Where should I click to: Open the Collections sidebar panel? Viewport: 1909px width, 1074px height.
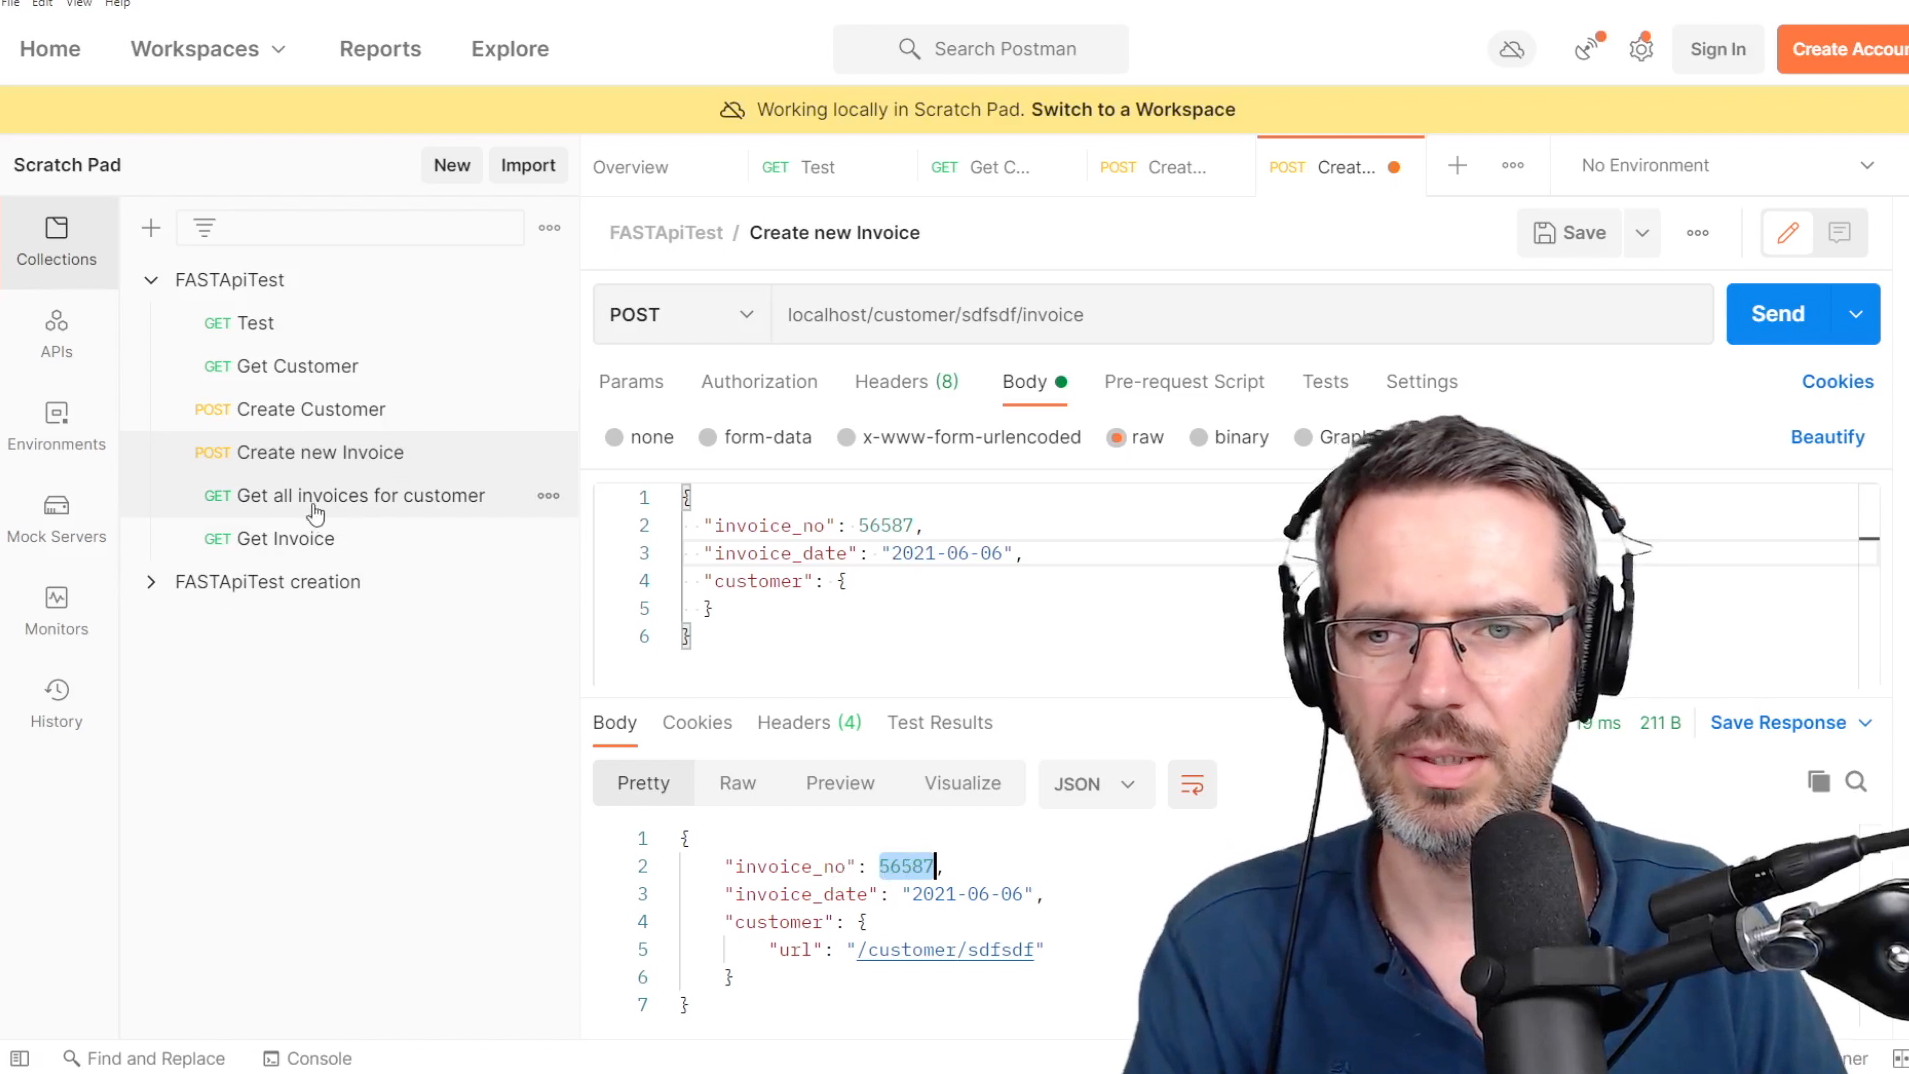(56, 241)
